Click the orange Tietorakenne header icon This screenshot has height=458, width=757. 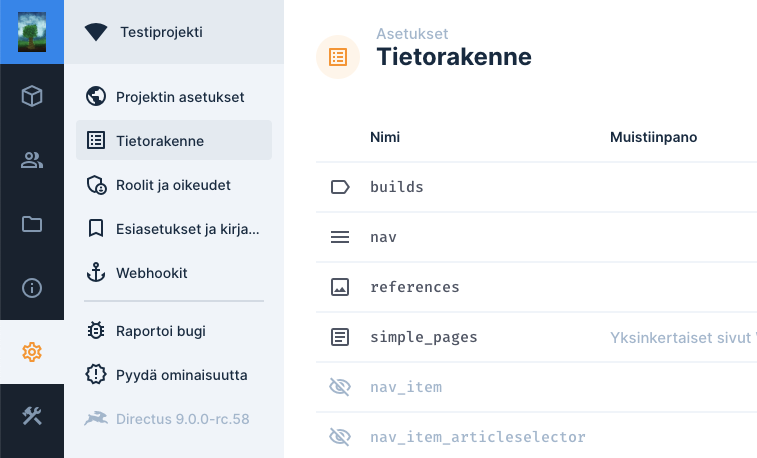(x=338, y=57)
